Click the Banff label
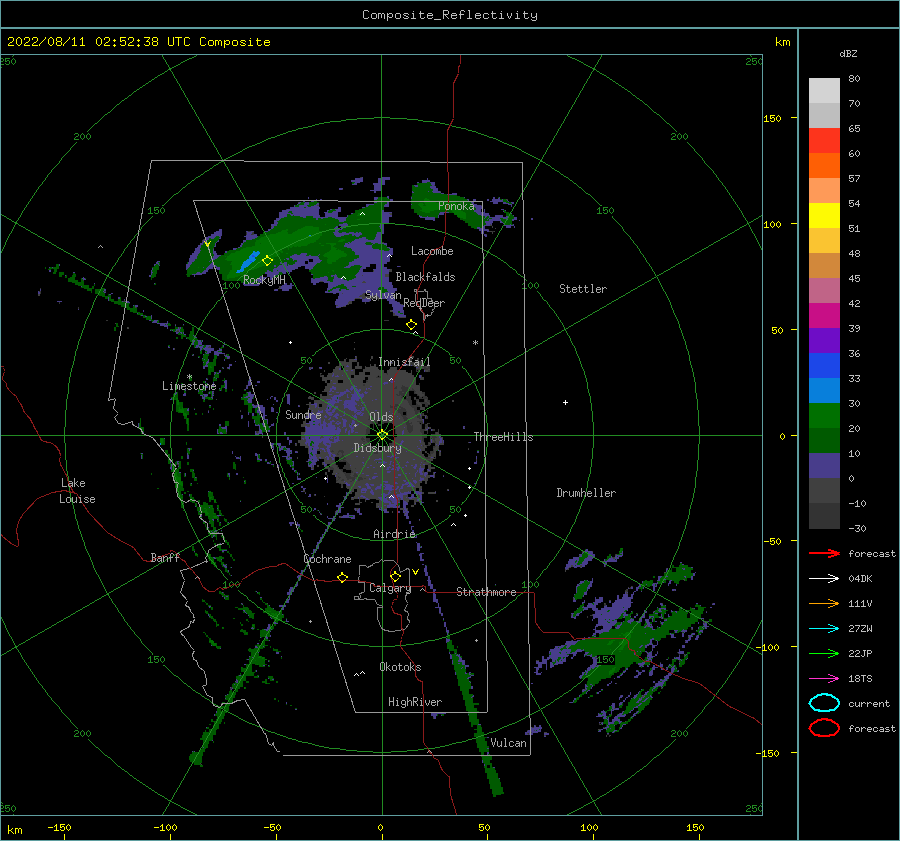 165,557
